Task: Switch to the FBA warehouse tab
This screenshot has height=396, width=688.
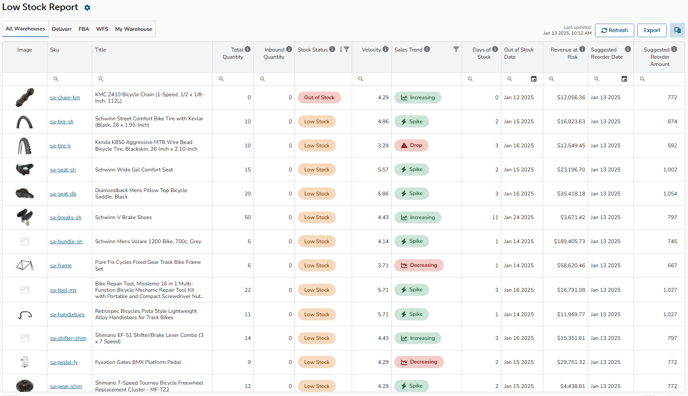Action: (x=84, y=29)
